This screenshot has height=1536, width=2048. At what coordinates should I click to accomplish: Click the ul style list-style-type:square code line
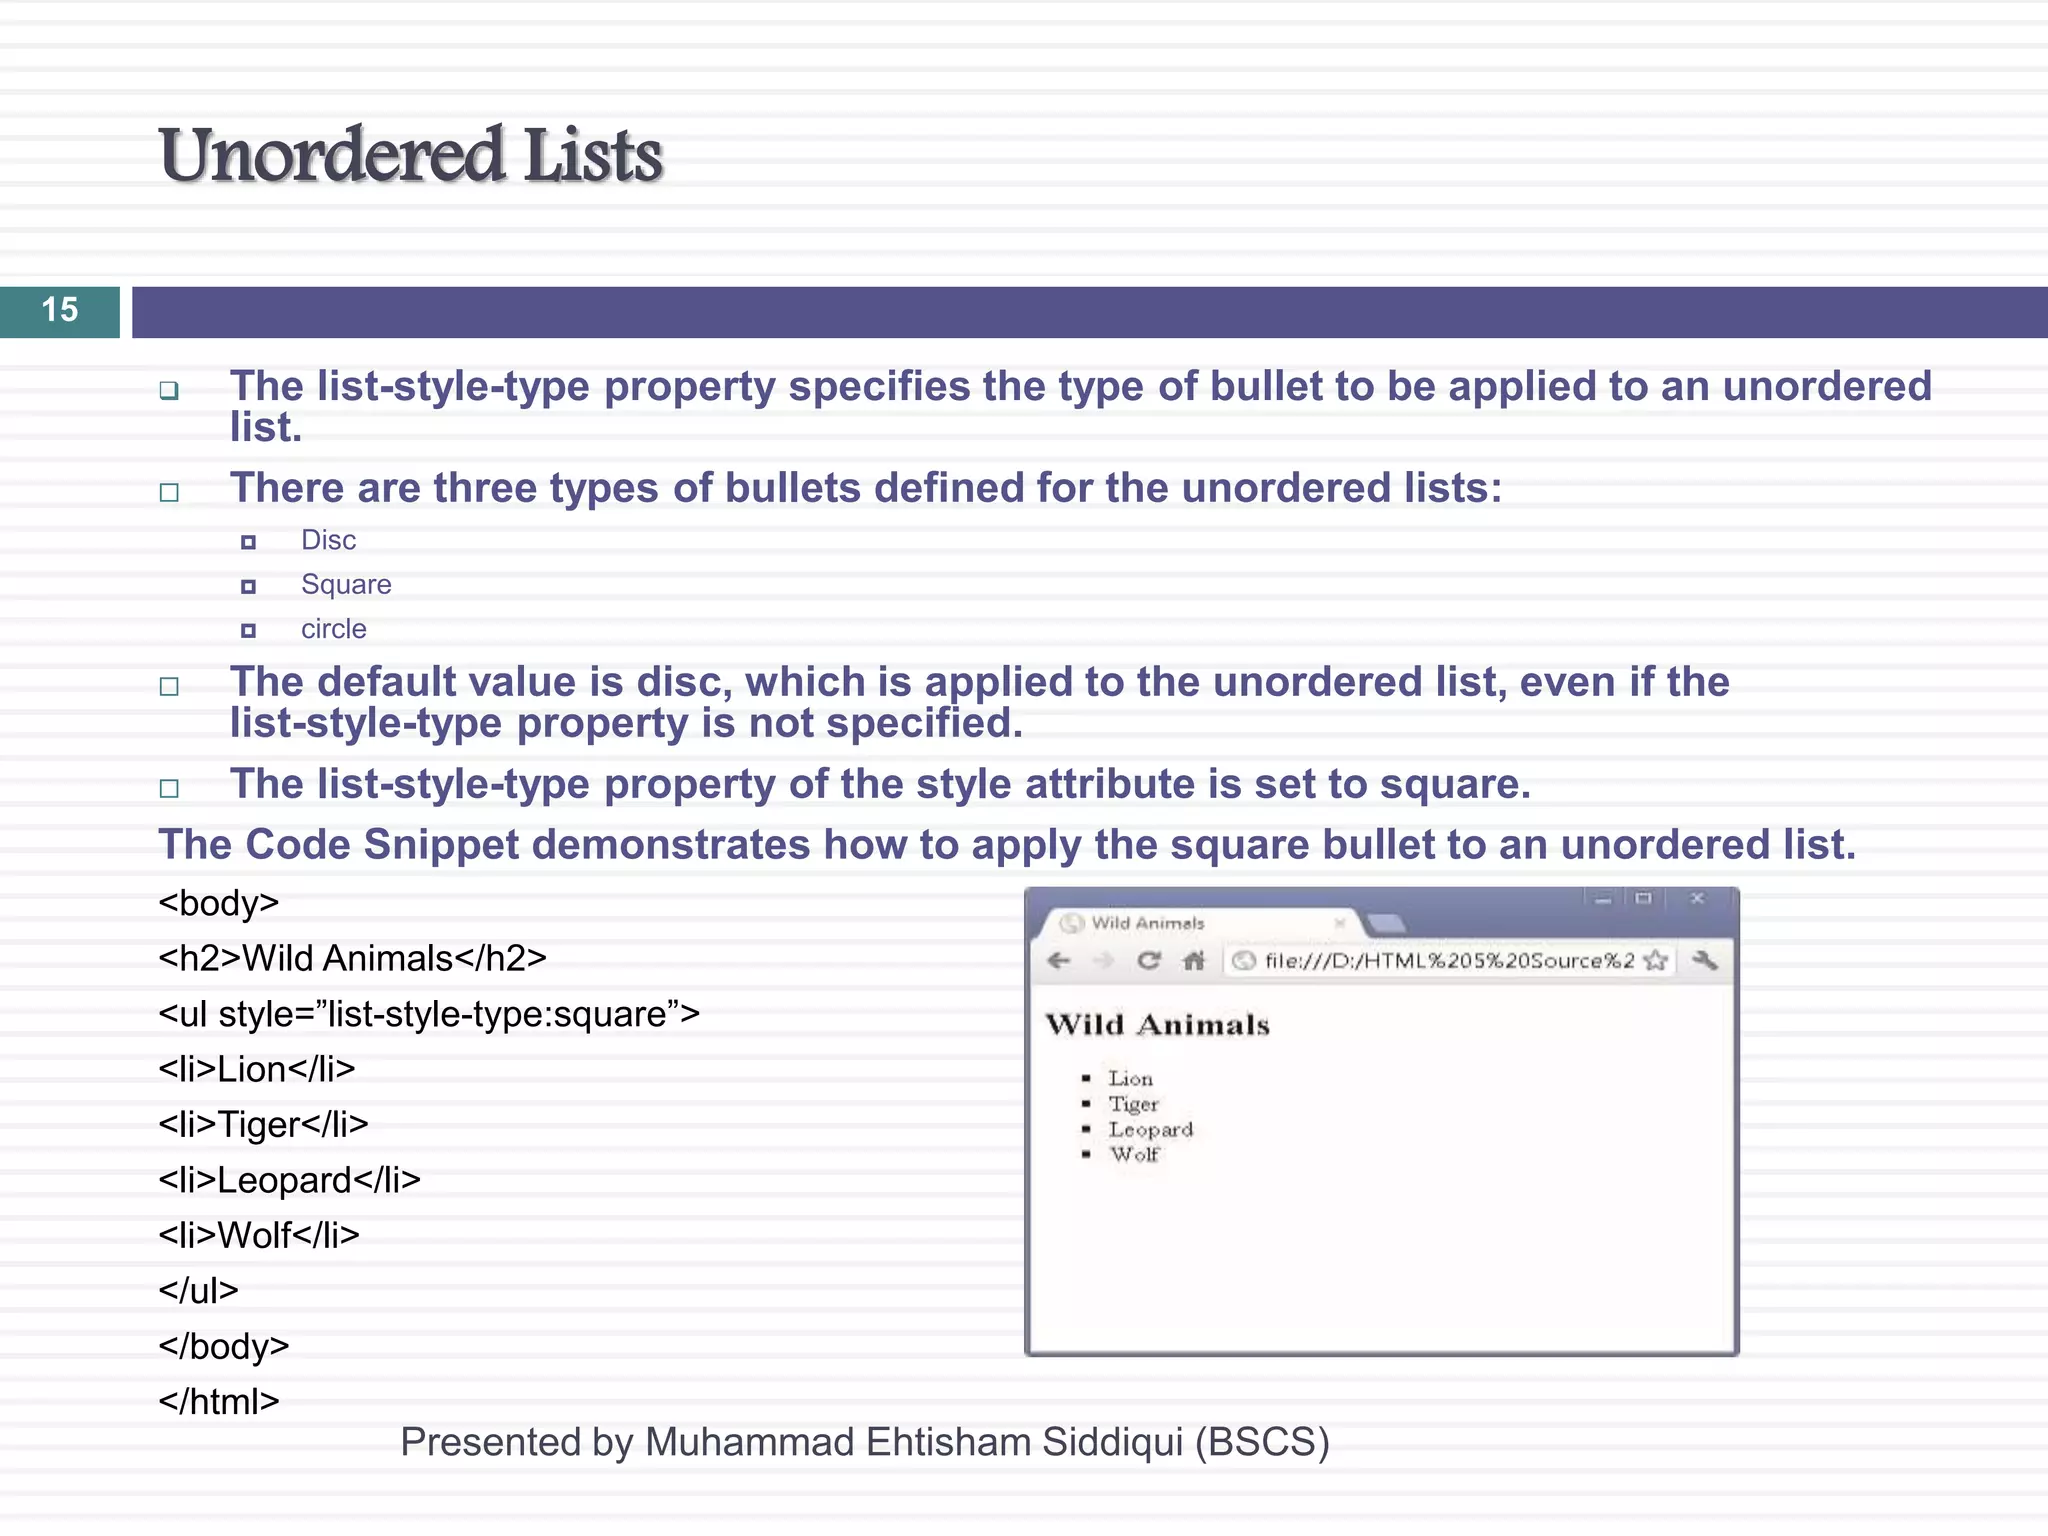click(x=430, y=1014)
